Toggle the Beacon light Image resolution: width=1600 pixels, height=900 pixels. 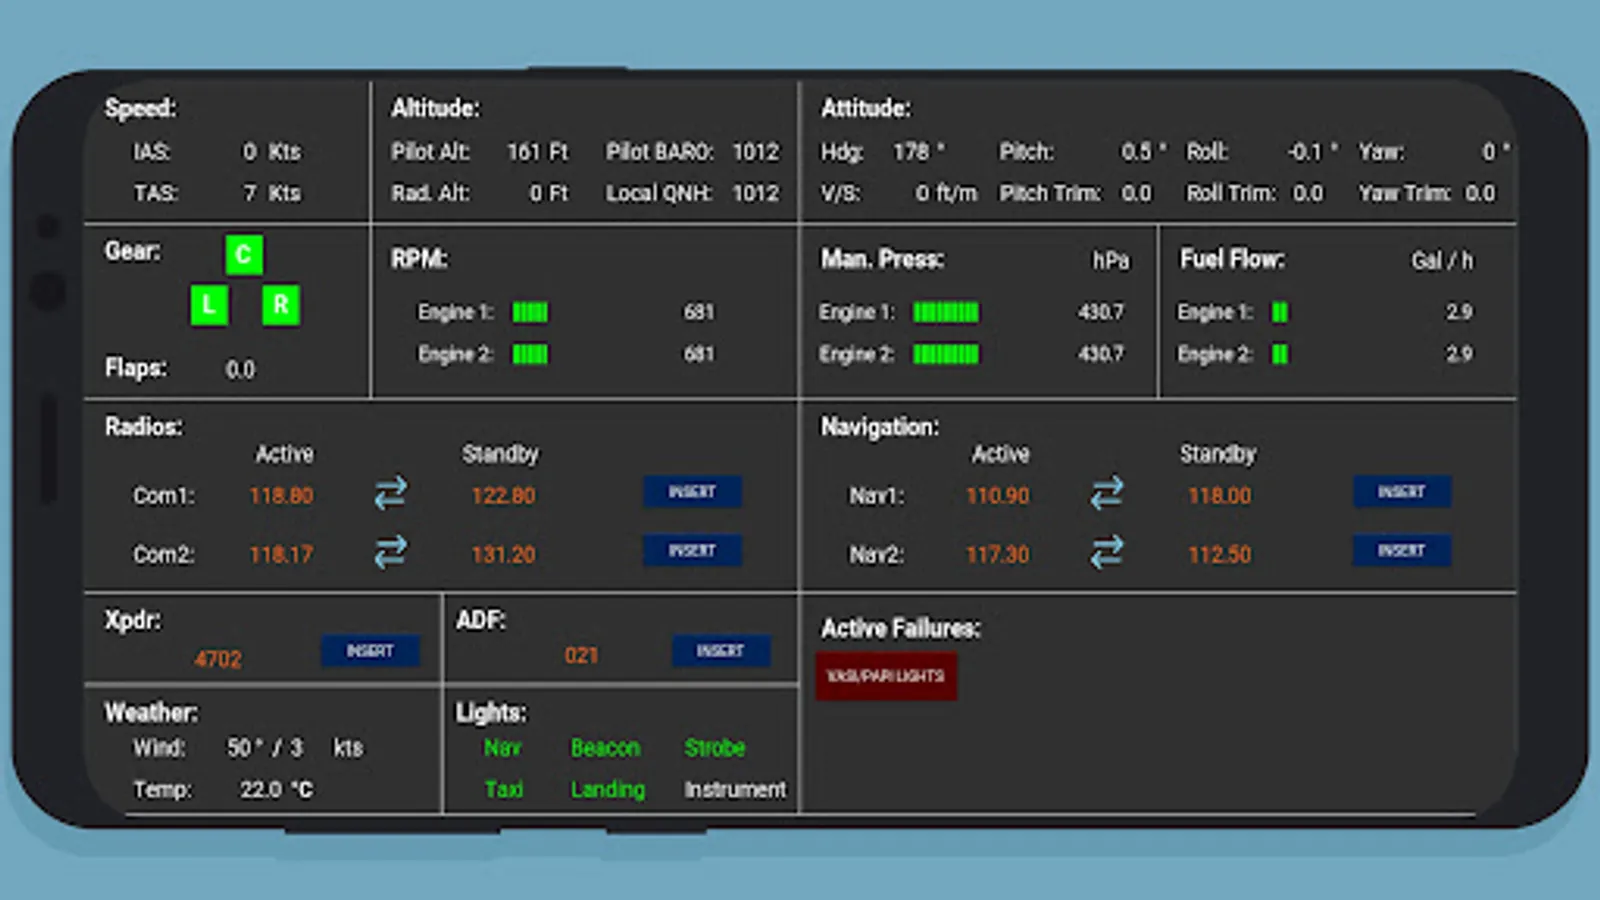click(x=605, y=748)
